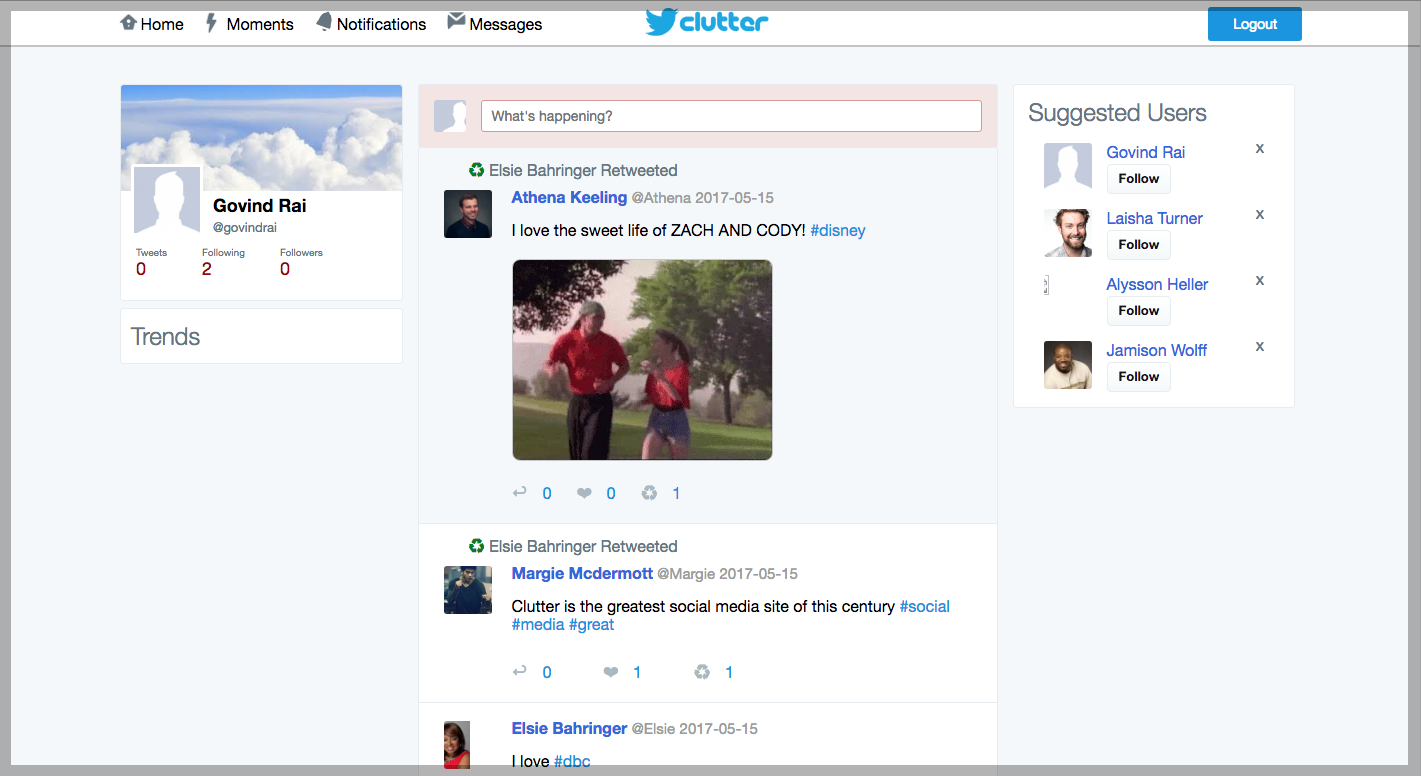Open the Home menu item
Screen dimensions: 1421x776
tap(162, 24)
